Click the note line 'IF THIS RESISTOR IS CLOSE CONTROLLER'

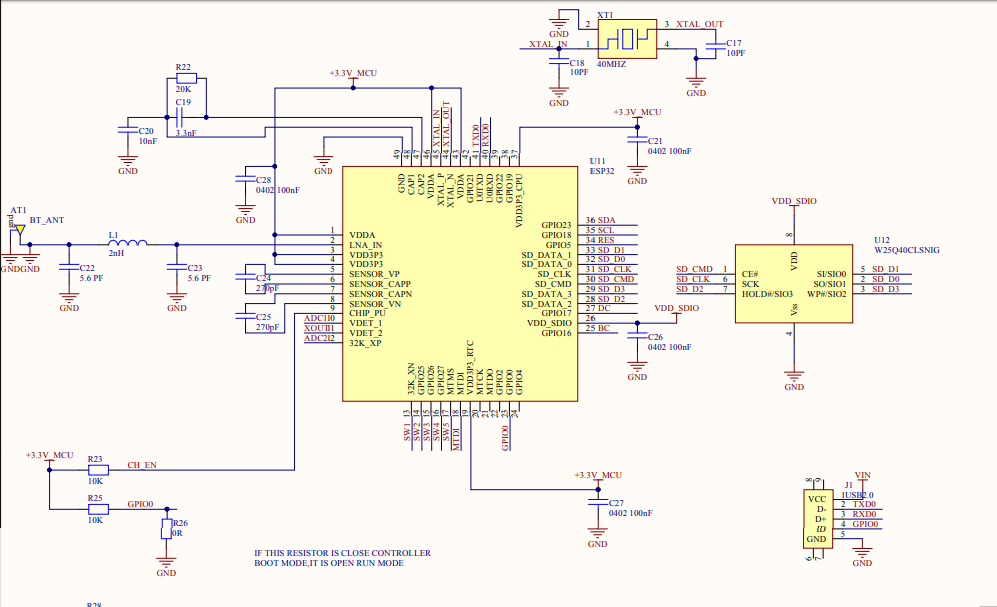click(x=343, y=553)
